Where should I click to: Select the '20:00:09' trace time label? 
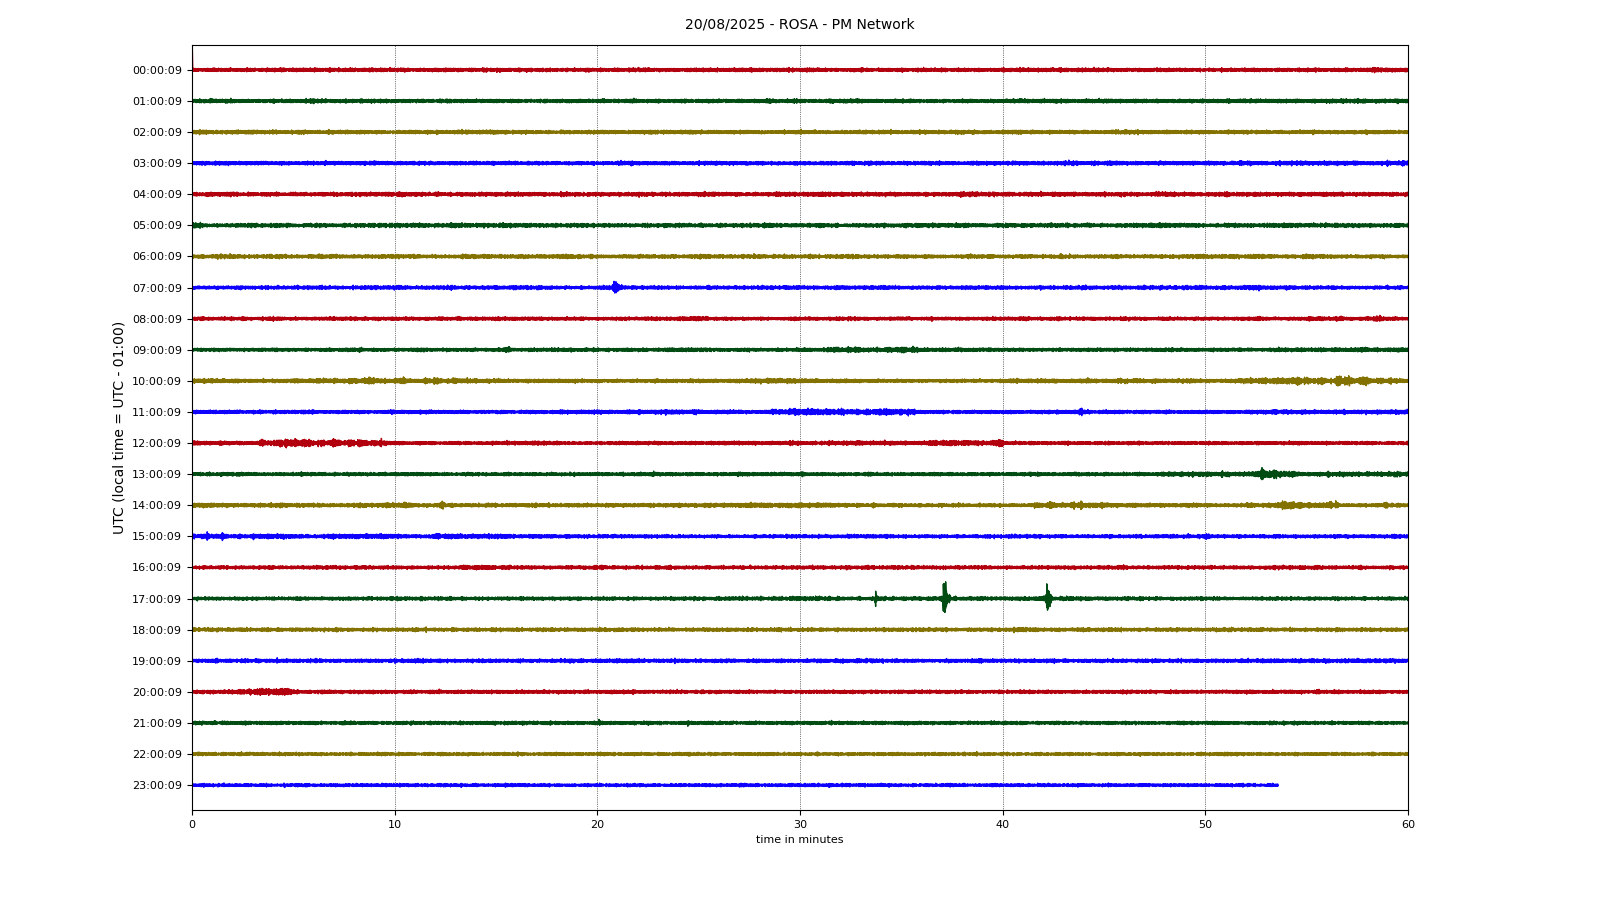pos(157,692)
